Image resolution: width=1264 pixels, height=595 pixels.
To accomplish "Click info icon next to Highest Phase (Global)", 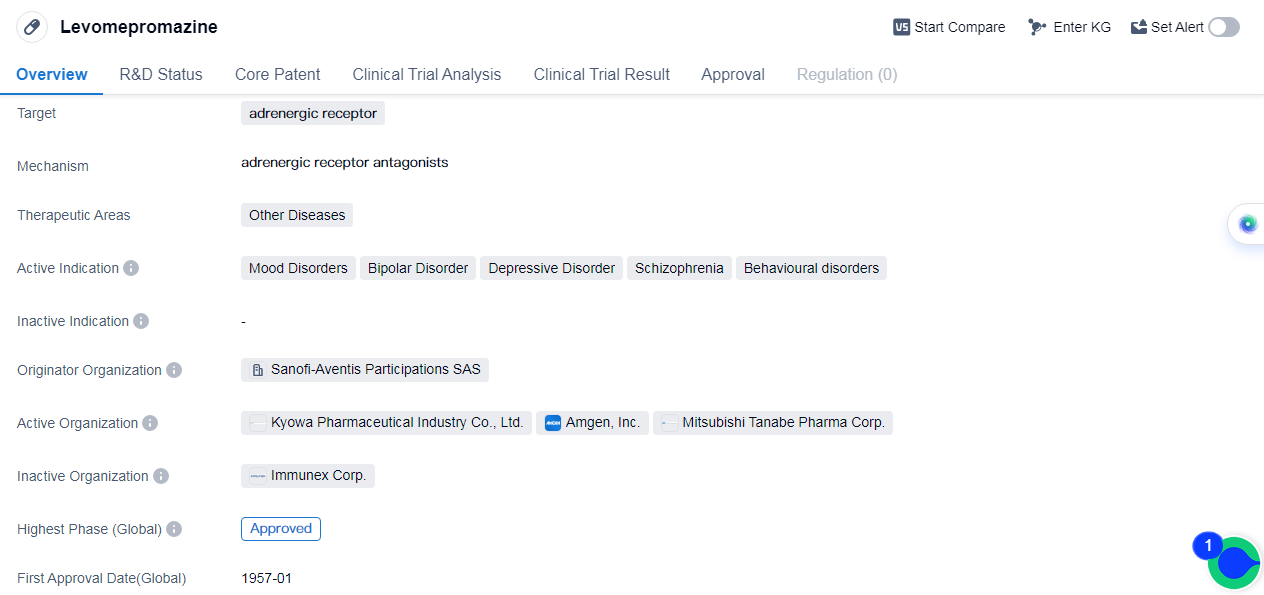I will [174, 529].
